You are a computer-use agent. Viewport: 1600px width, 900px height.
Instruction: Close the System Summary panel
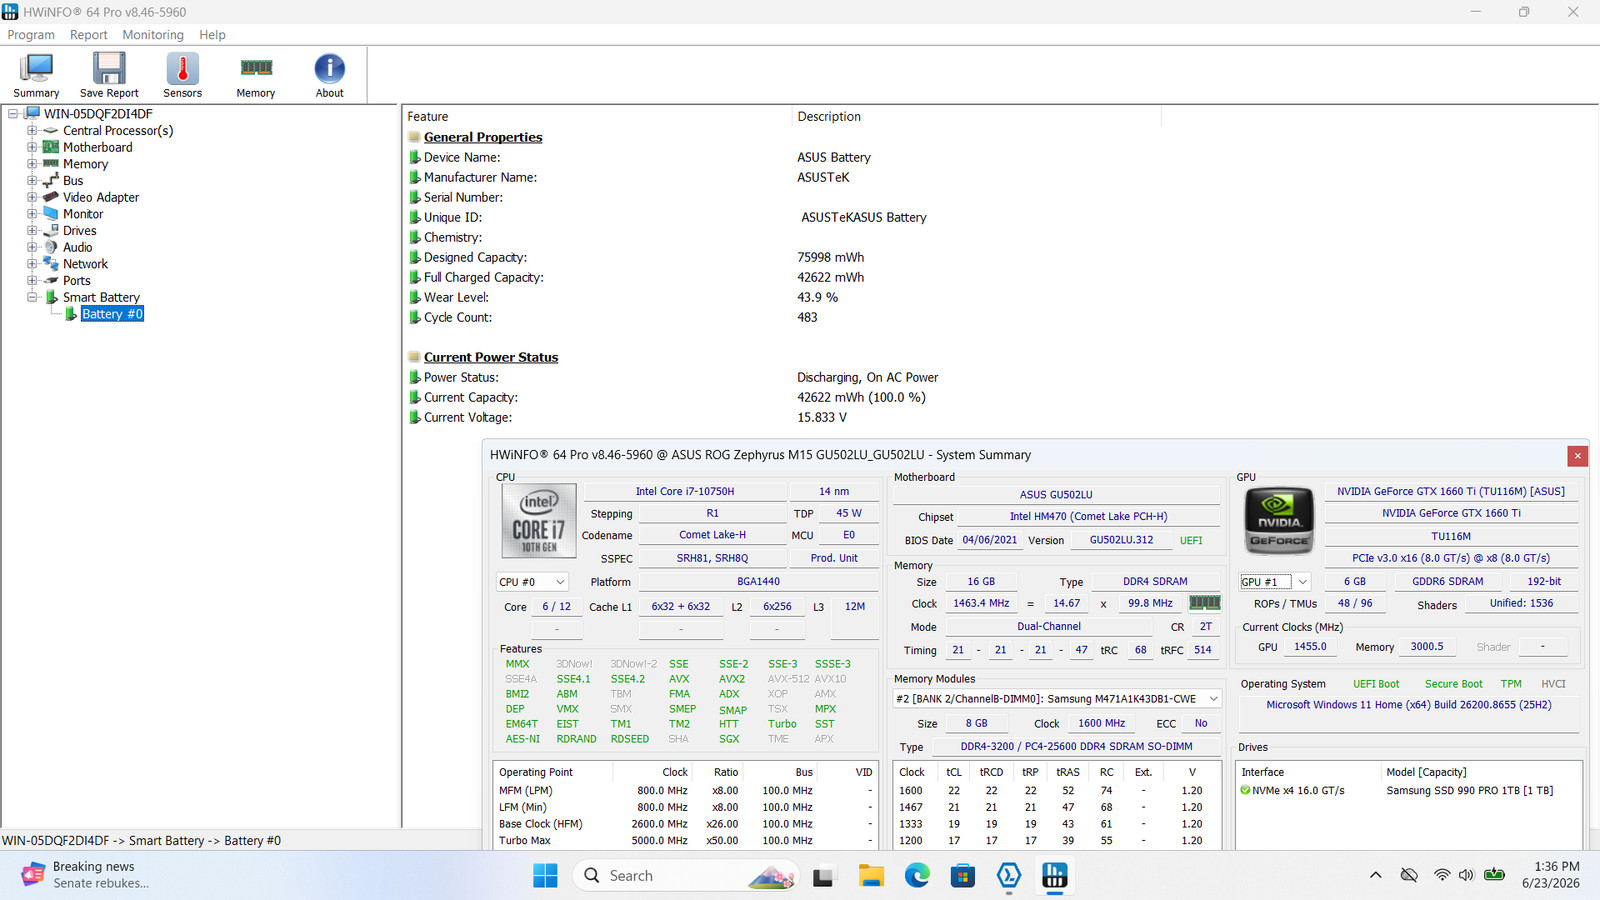(1578, 456)
